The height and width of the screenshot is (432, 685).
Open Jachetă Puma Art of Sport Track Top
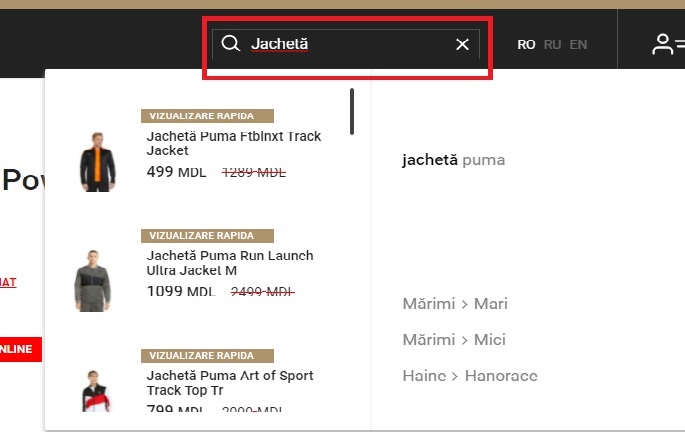(x=230, y=383)
